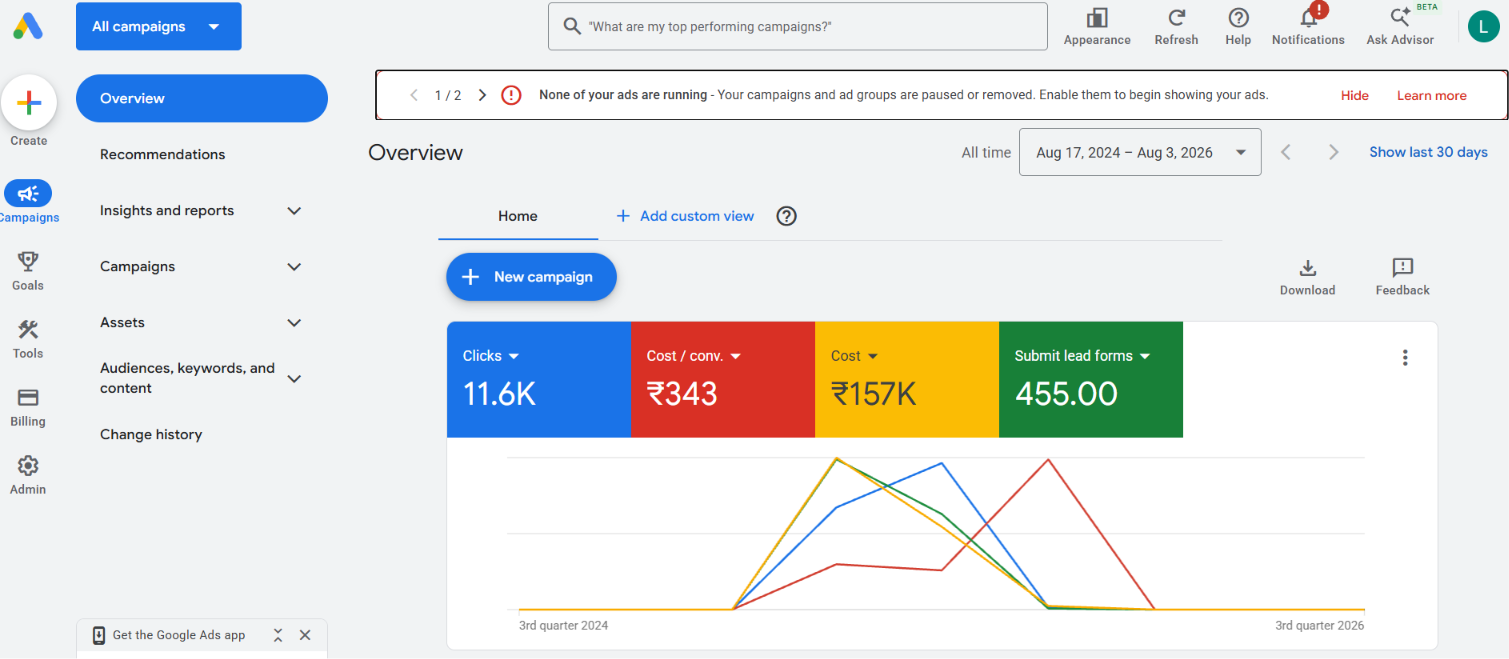The image size is (1509, 659).
Task: Open the Create plus button
Action: (29, 102)
